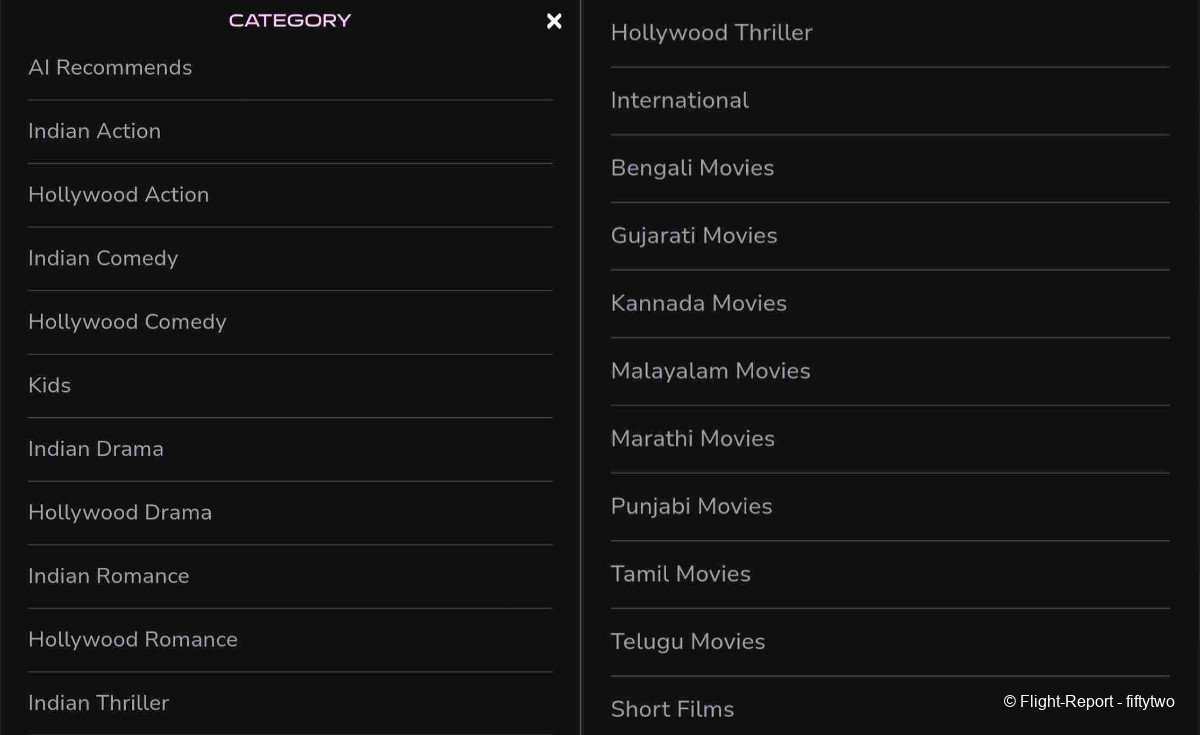Select Bengali Movies
The image size is (1200, 735).
coord(692,168)
